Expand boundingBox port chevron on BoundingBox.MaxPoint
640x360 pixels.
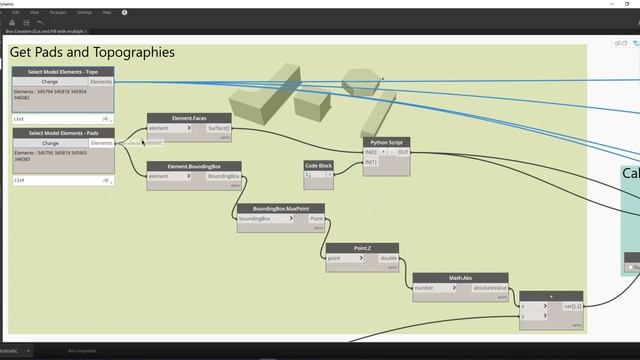(x=291, y=218)
